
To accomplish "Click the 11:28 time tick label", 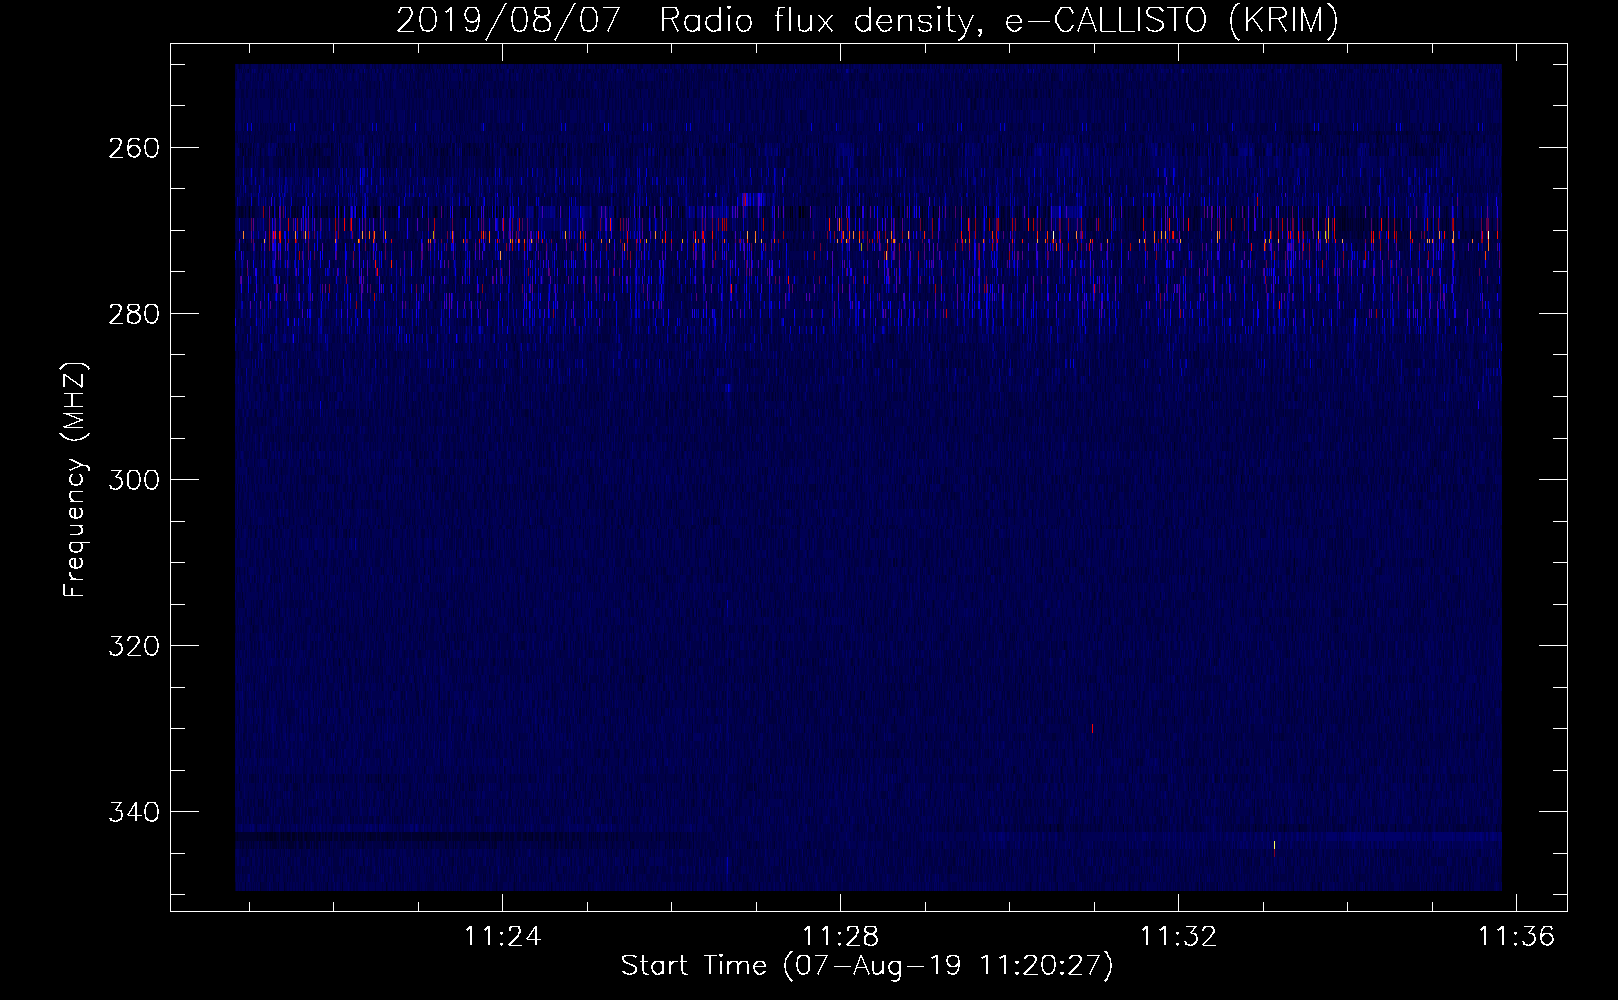I will coord(841,937).
